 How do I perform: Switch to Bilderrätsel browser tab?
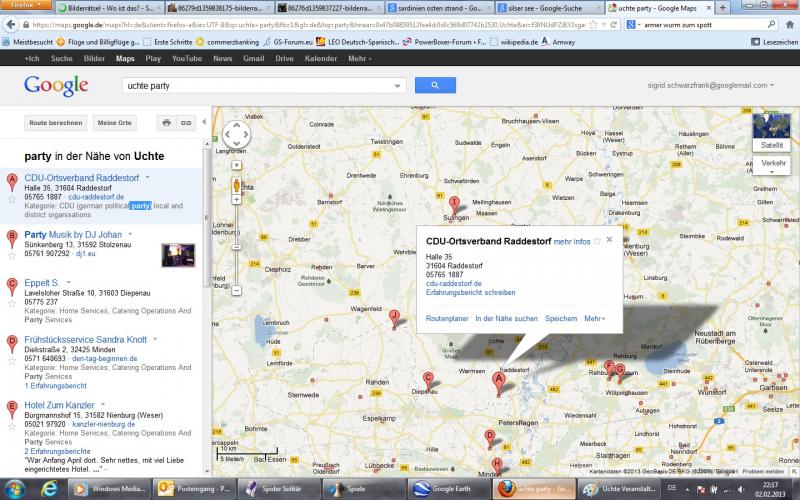tap(109, 8)
